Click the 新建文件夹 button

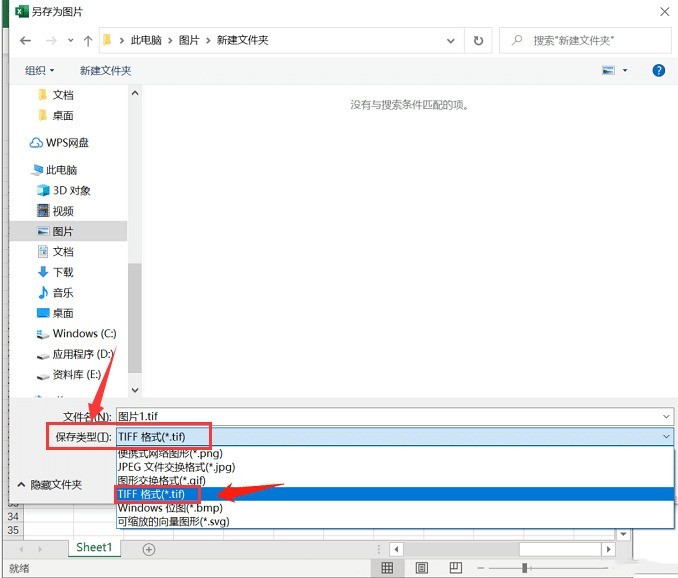(x=106, y=70)
